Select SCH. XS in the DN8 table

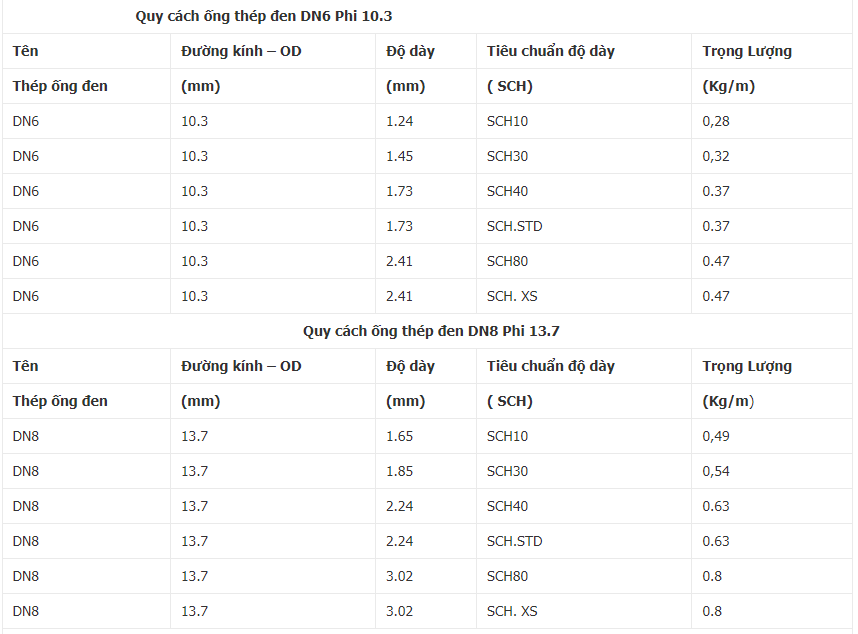tap(512, 611)
